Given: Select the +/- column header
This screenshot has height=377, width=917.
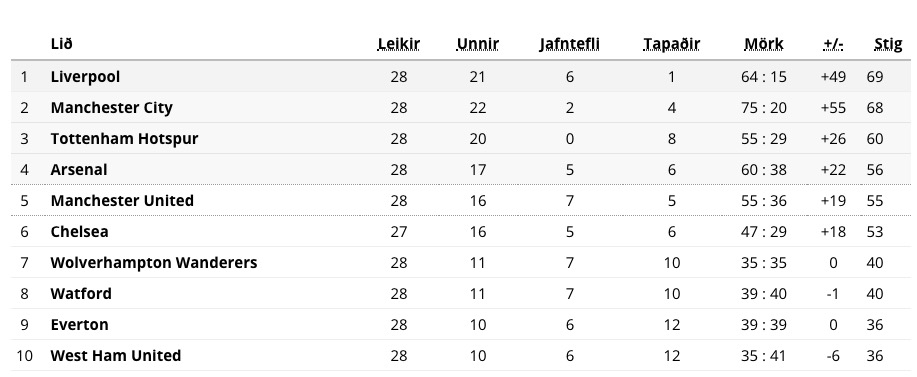Looking at the screenshot, I should (833, 44).
